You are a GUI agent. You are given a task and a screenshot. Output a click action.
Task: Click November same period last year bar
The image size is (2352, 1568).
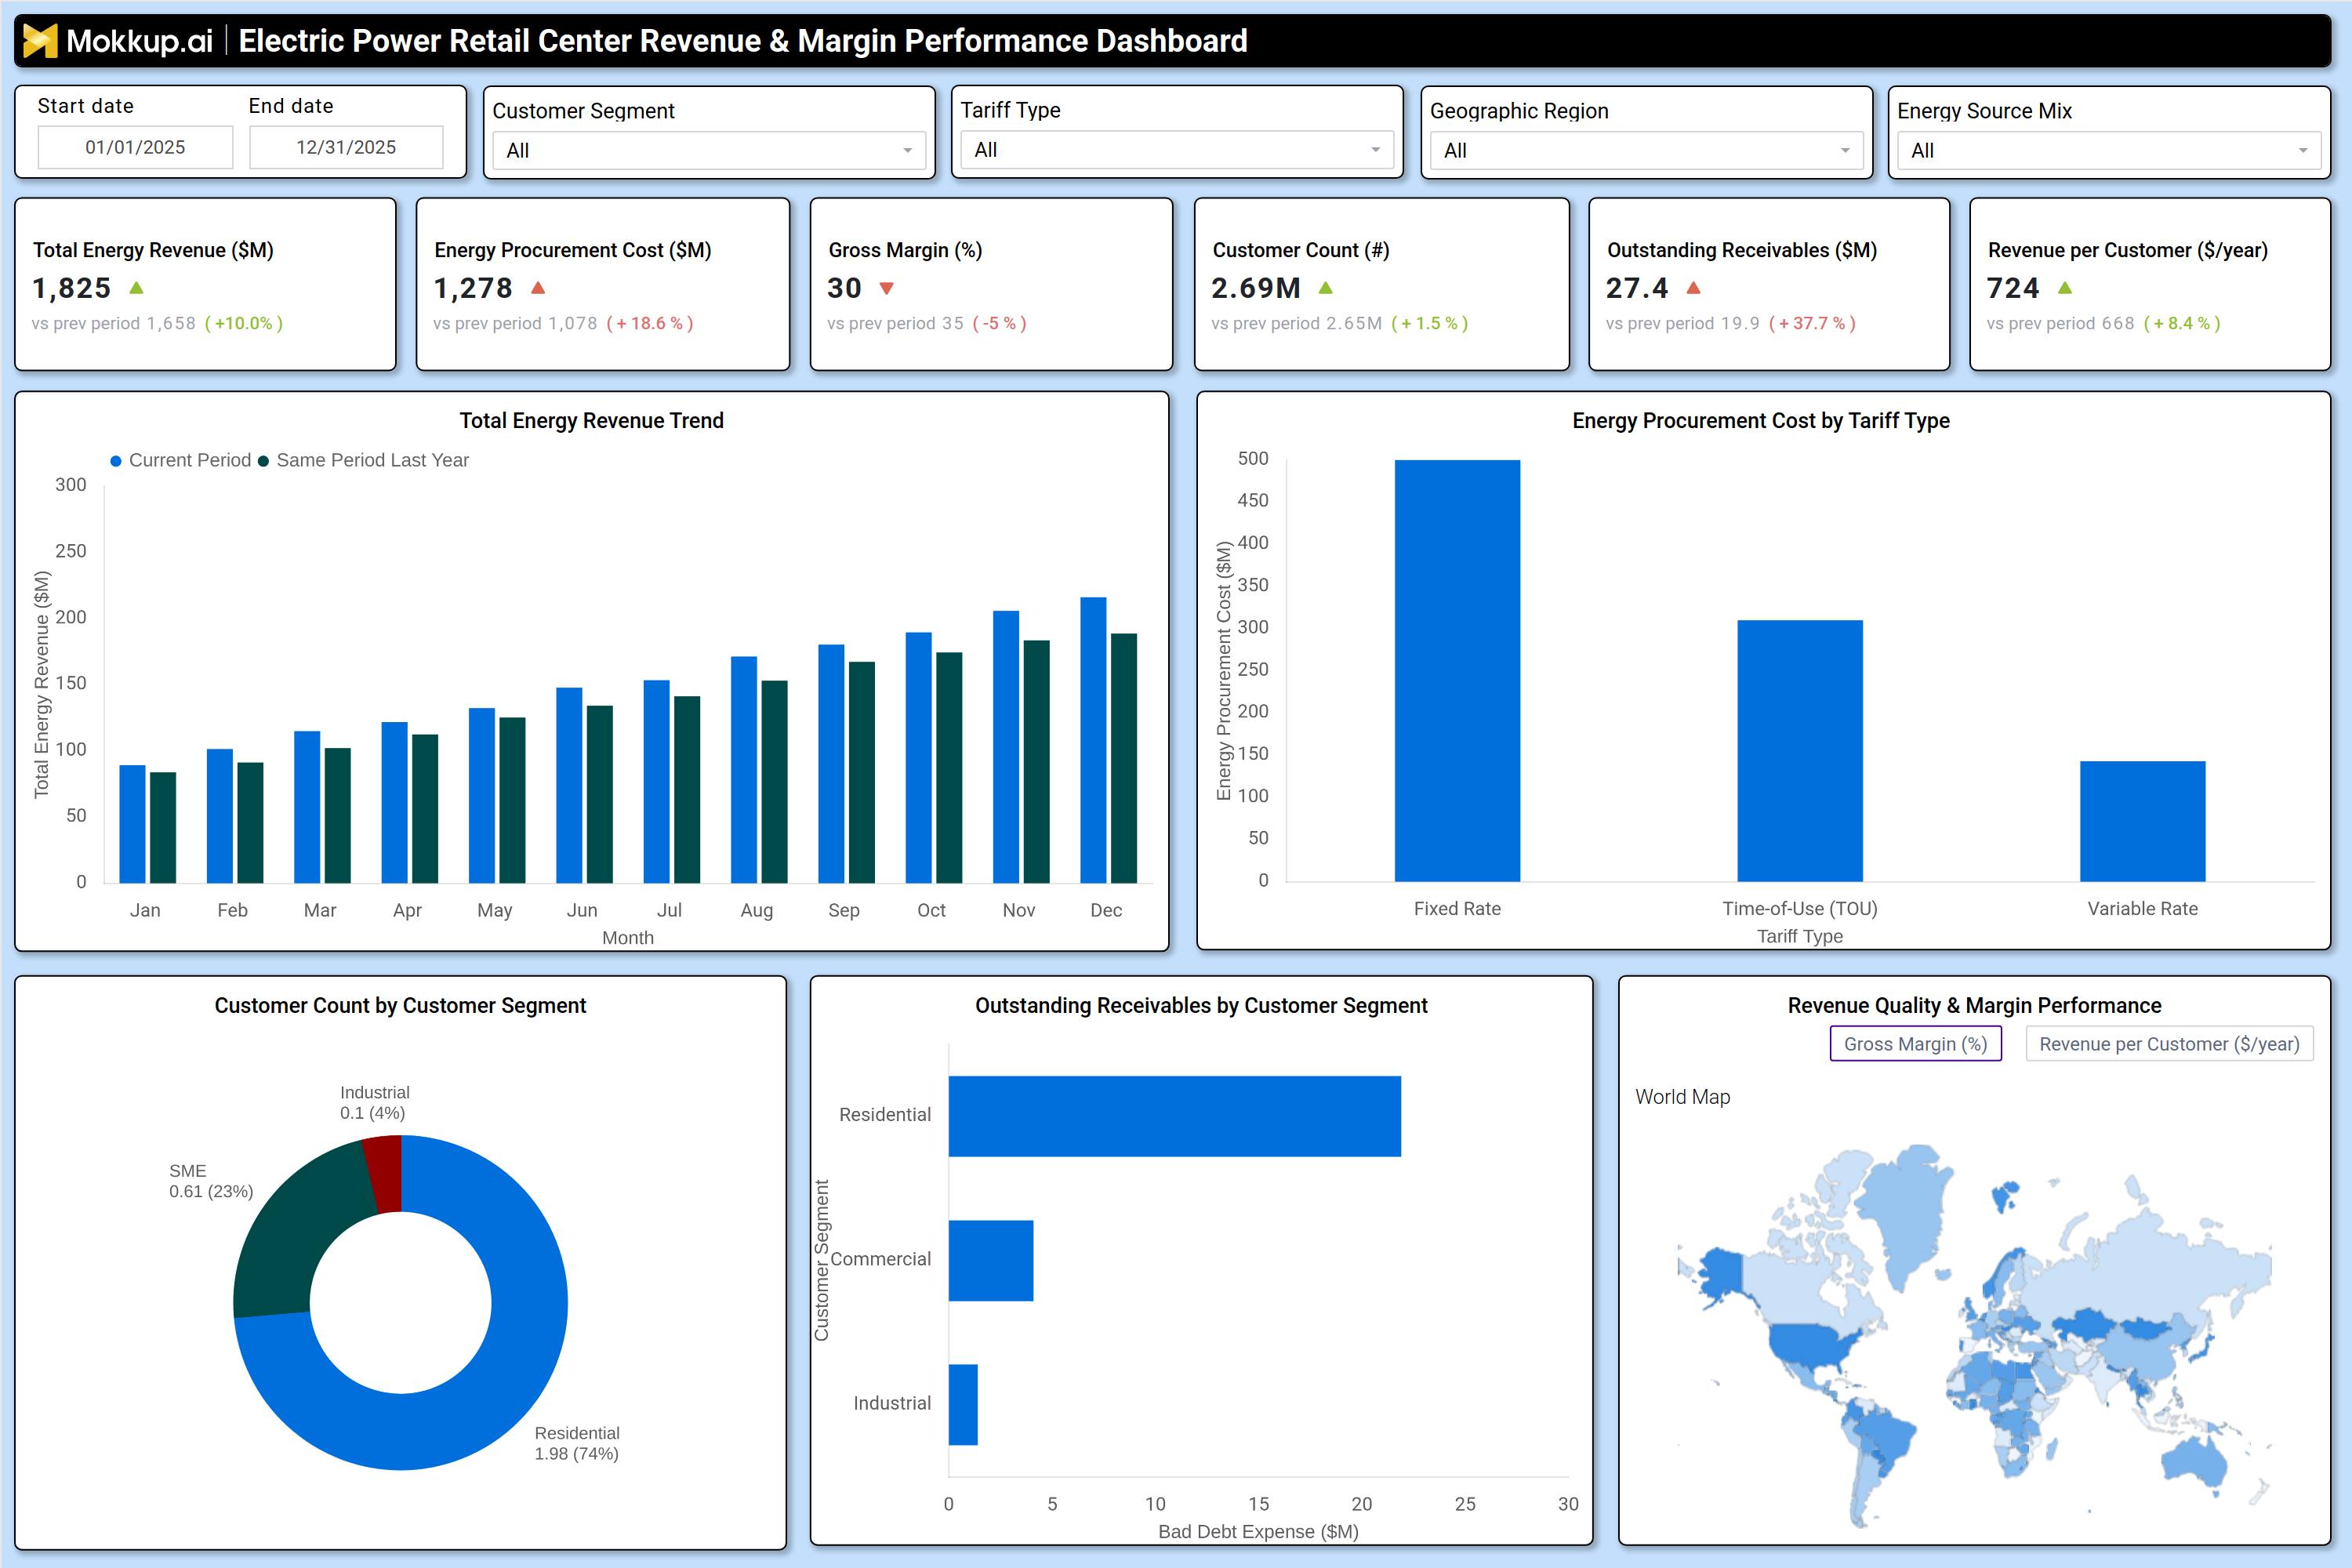1037,762
